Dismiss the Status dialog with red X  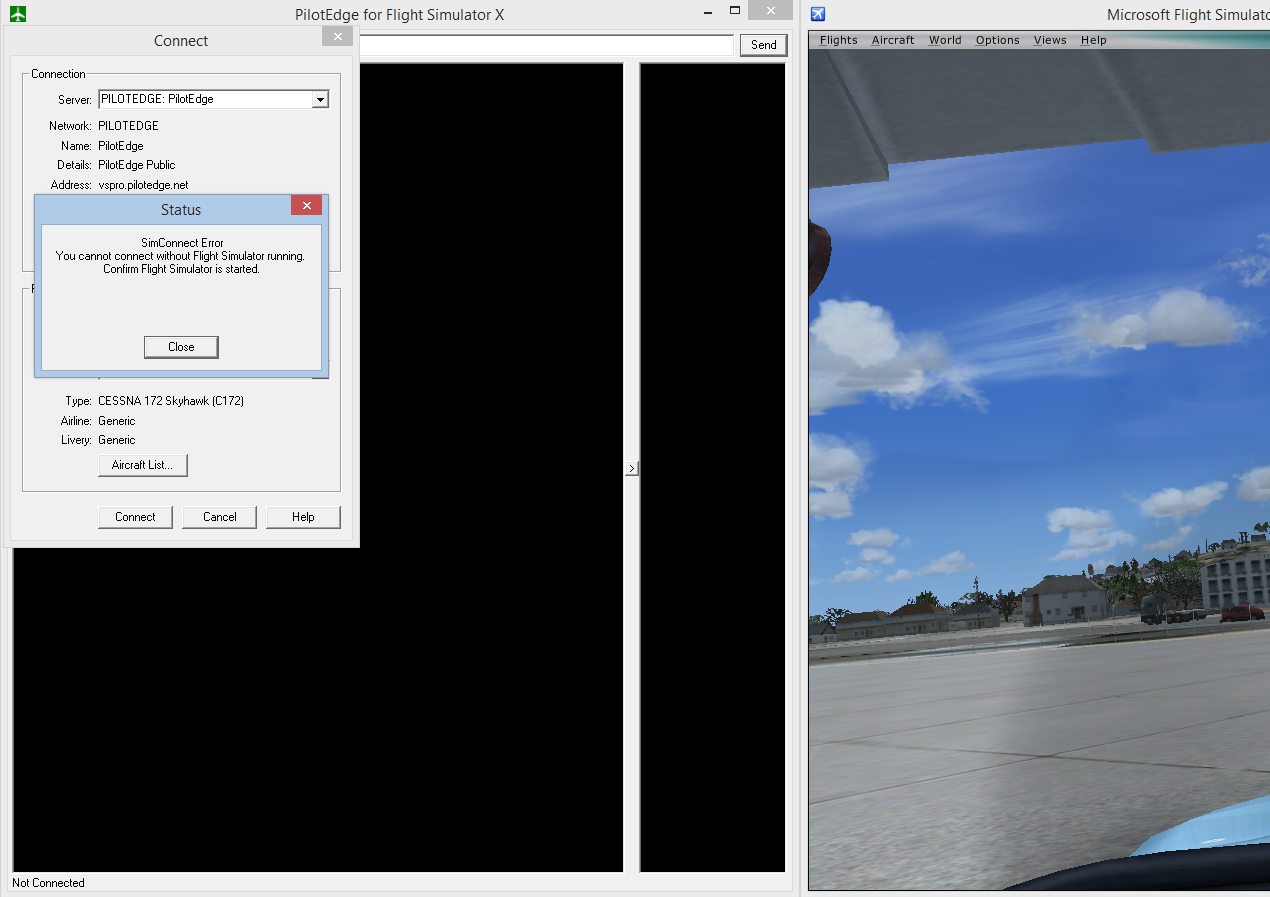click(x=306, y=206)
